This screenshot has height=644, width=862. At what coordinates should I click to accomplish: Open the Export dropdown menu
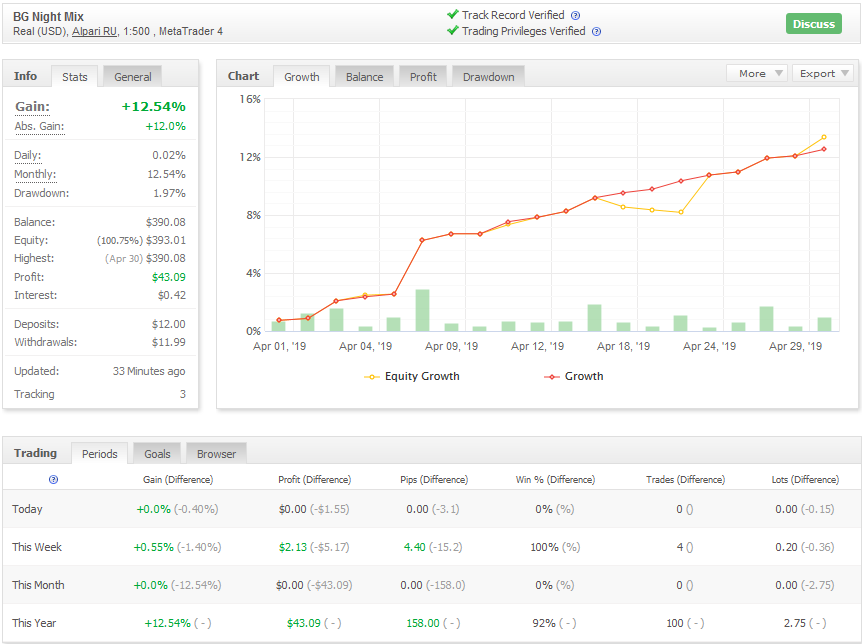(x=823, y=73)
